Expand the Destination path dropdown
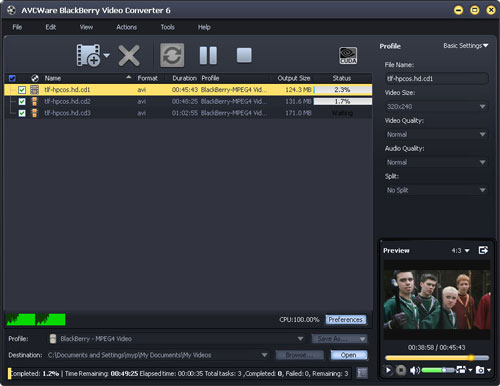 [264, 355]
